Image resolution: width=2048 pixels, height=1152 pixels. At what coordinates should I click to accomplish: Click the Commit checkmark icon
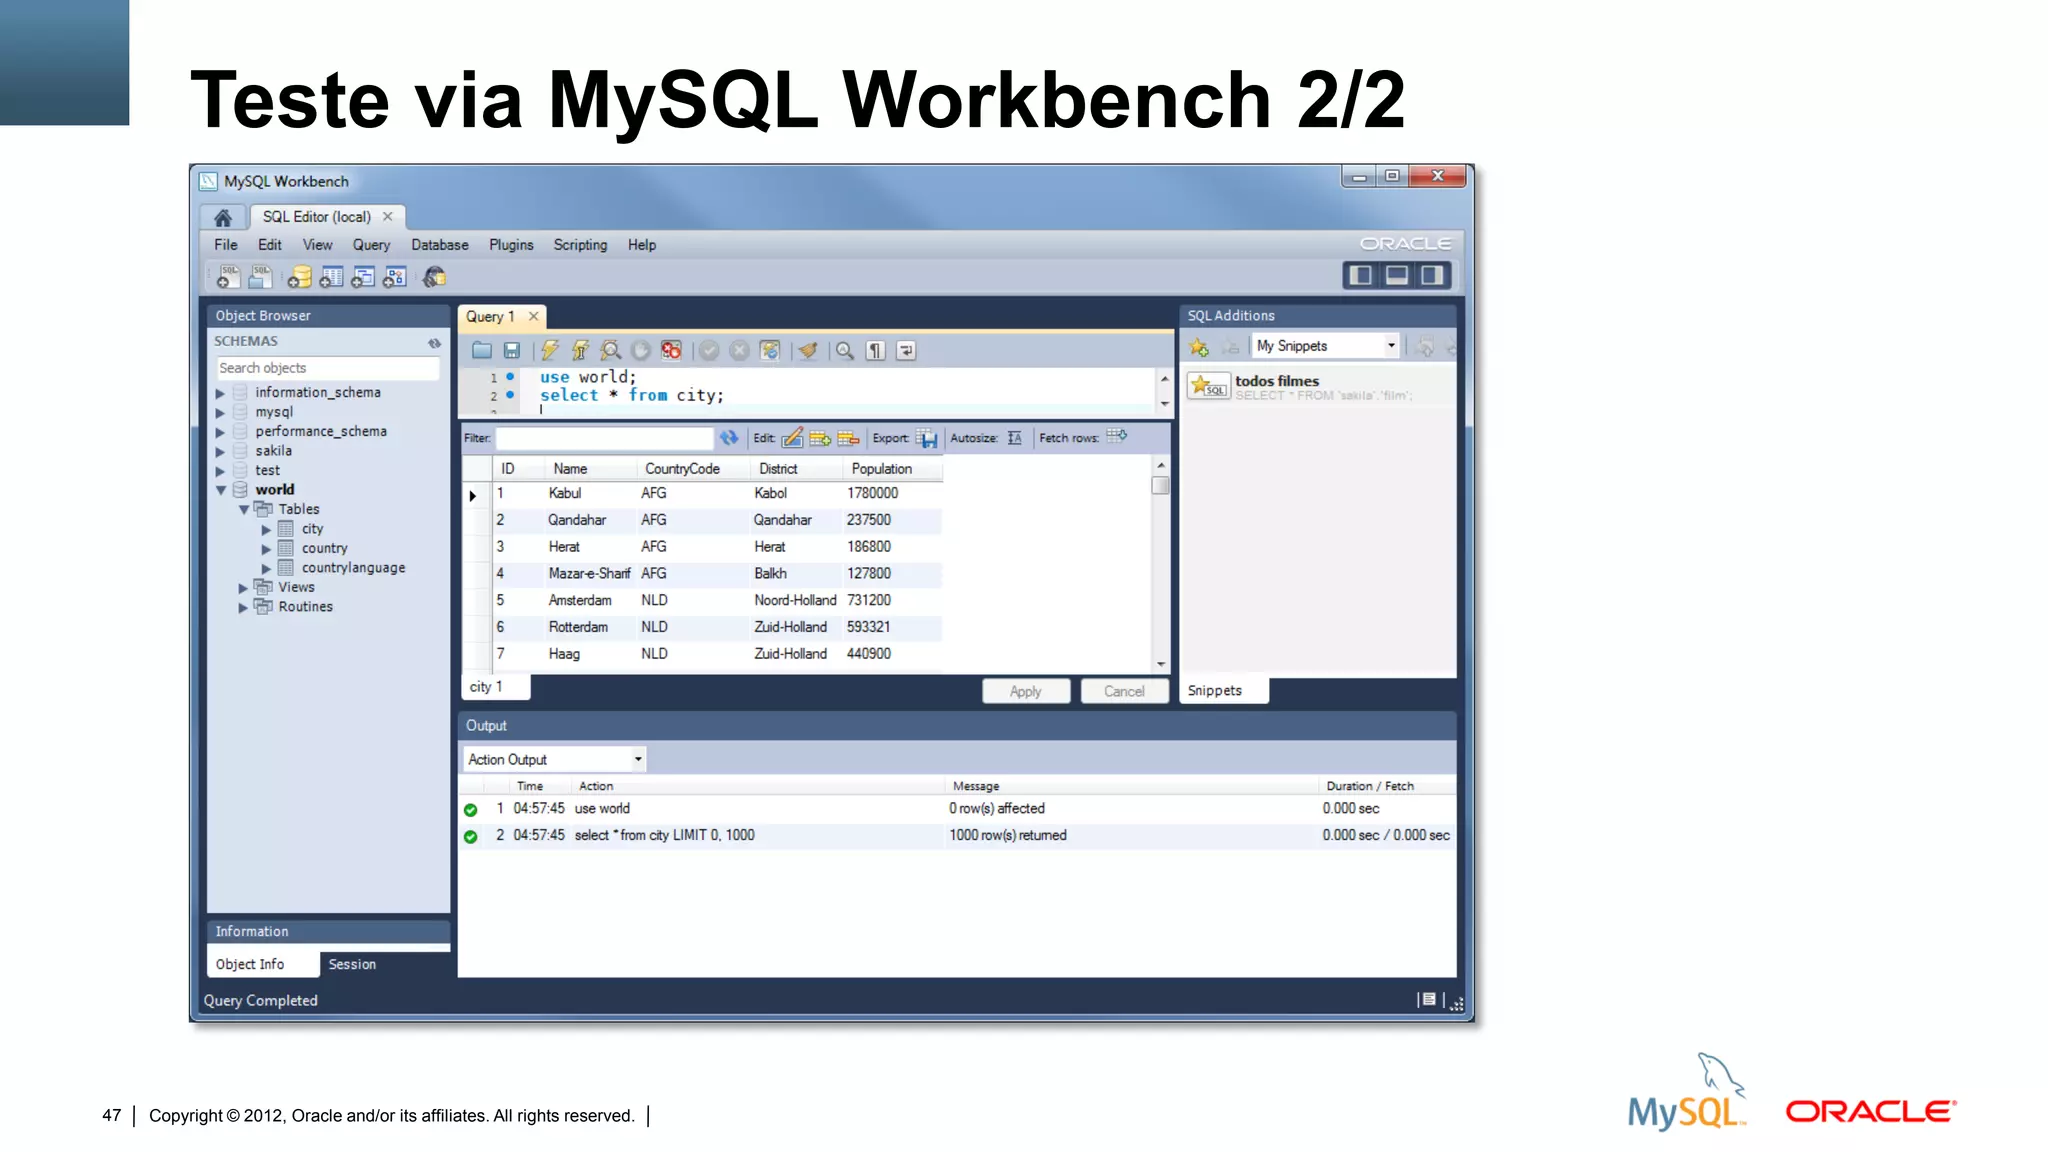point(709,350)
